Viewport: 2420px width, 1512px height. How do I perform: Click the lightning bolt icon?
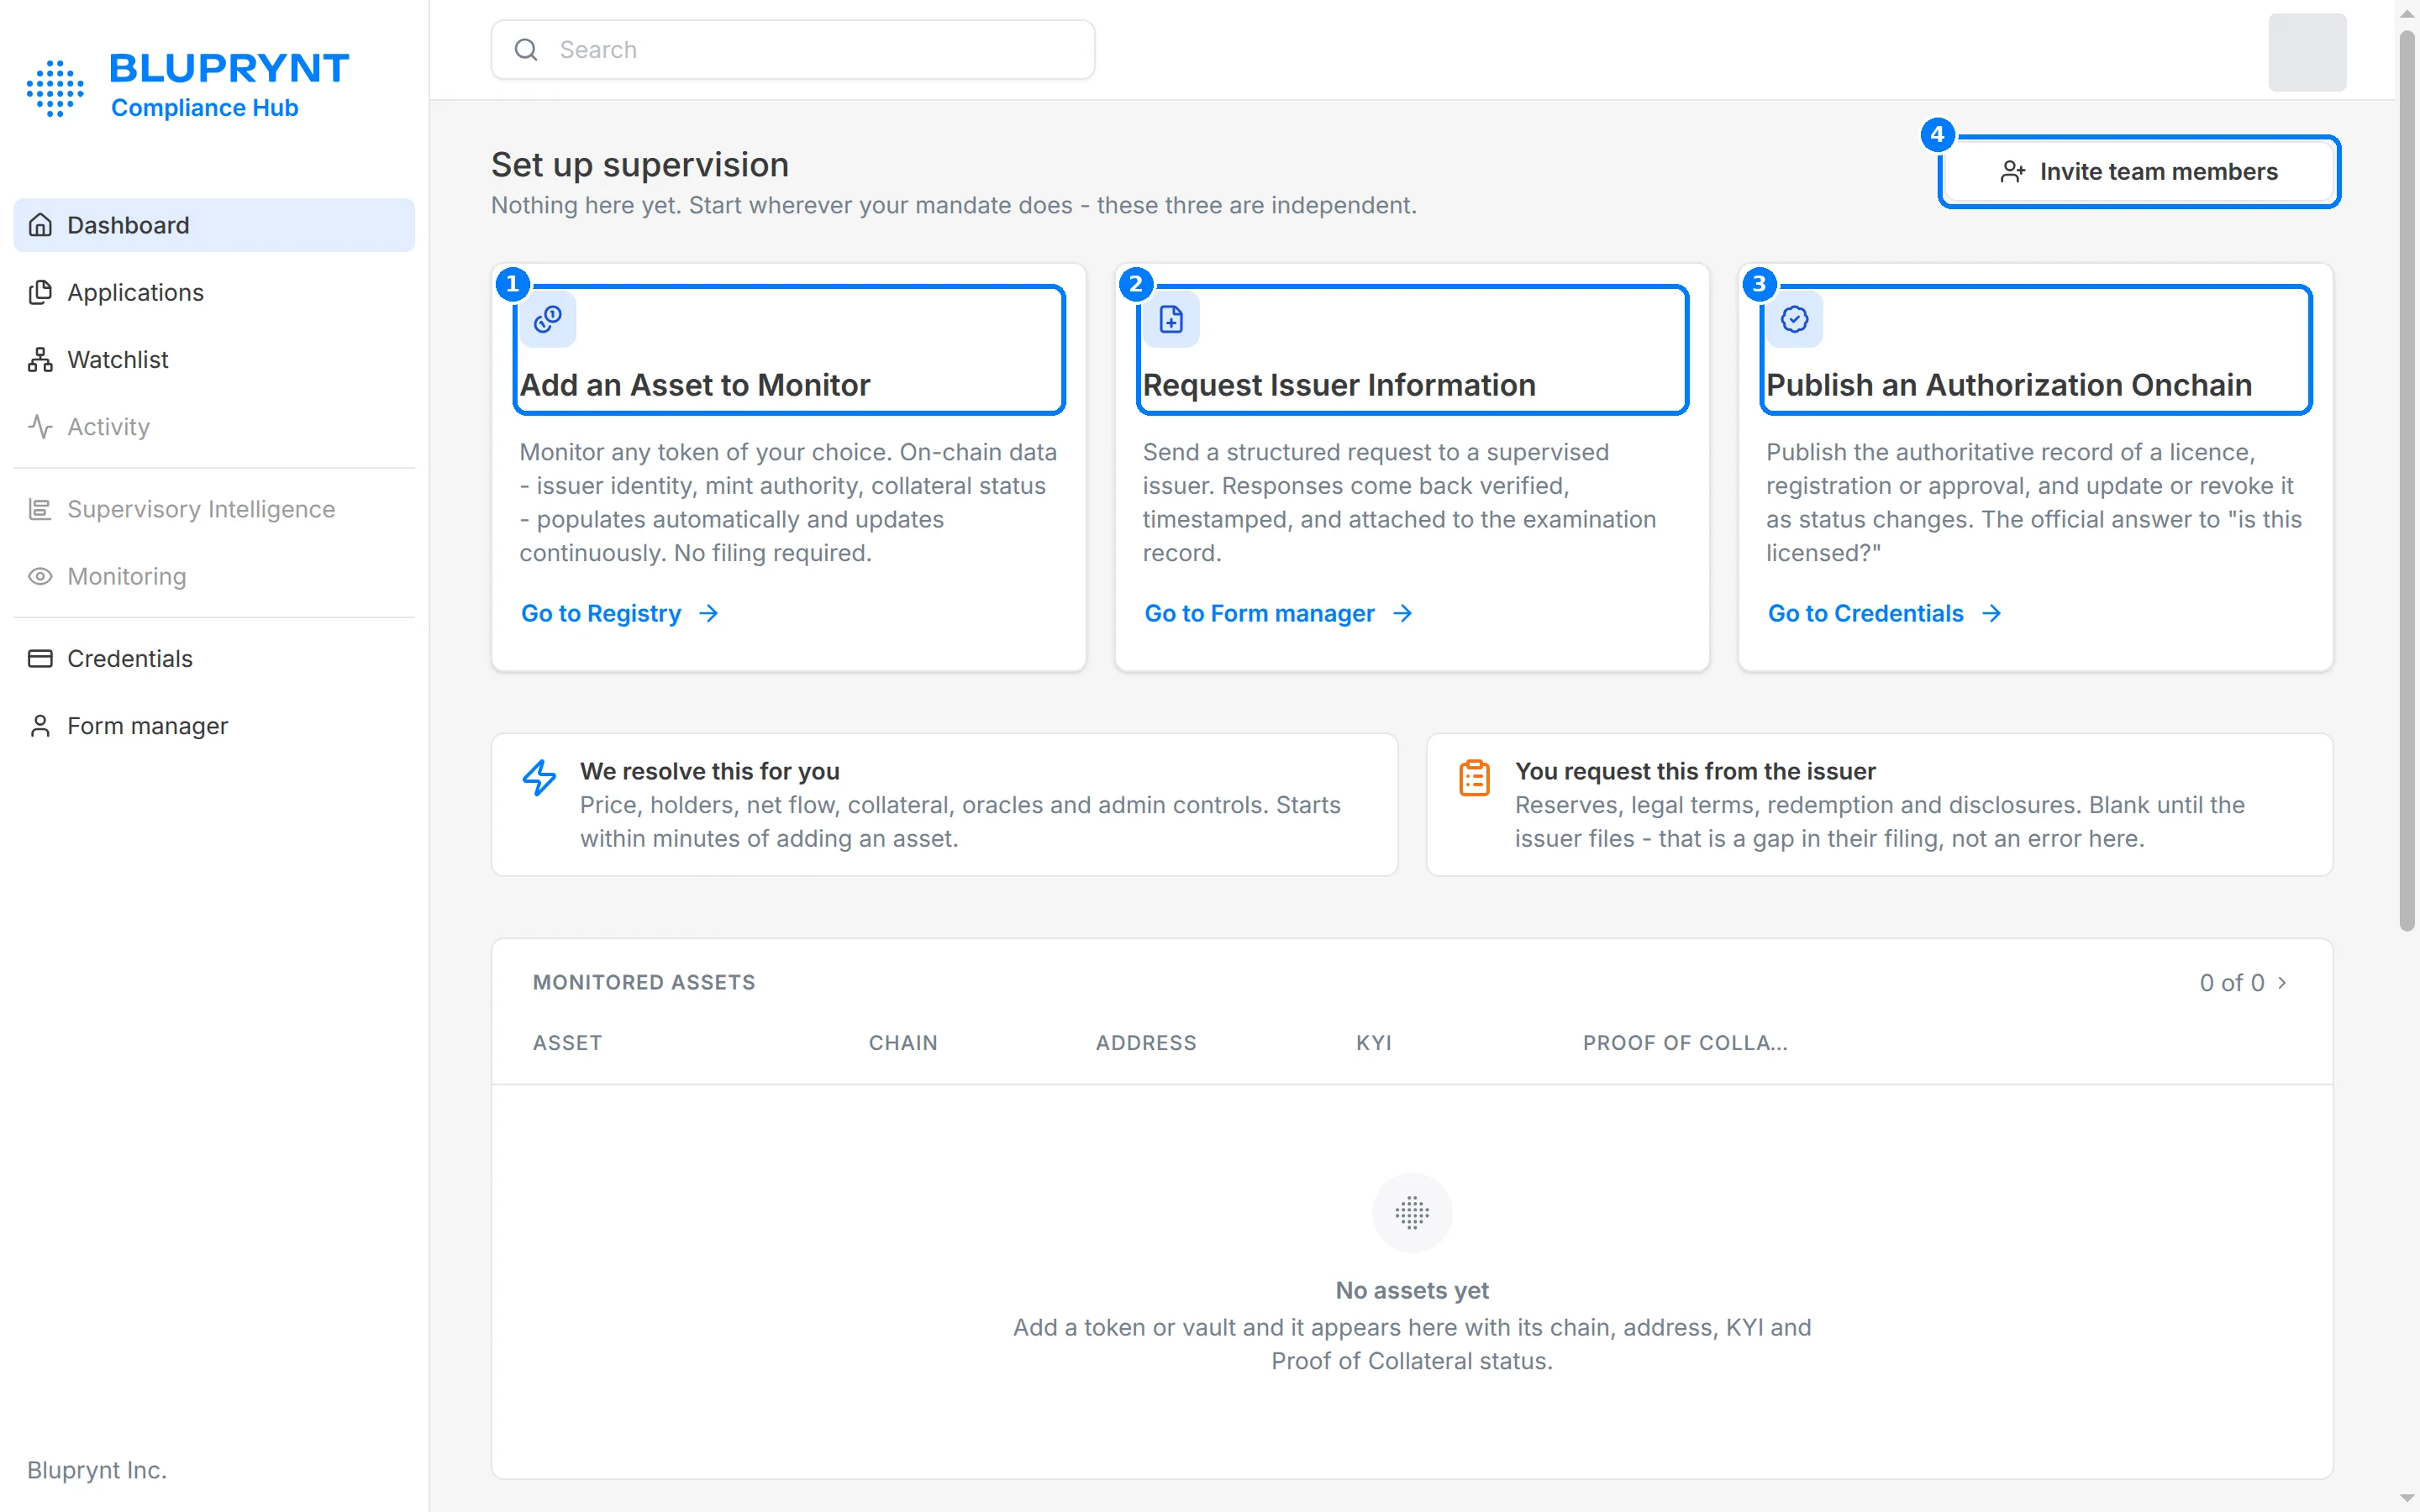pos(539,777)
